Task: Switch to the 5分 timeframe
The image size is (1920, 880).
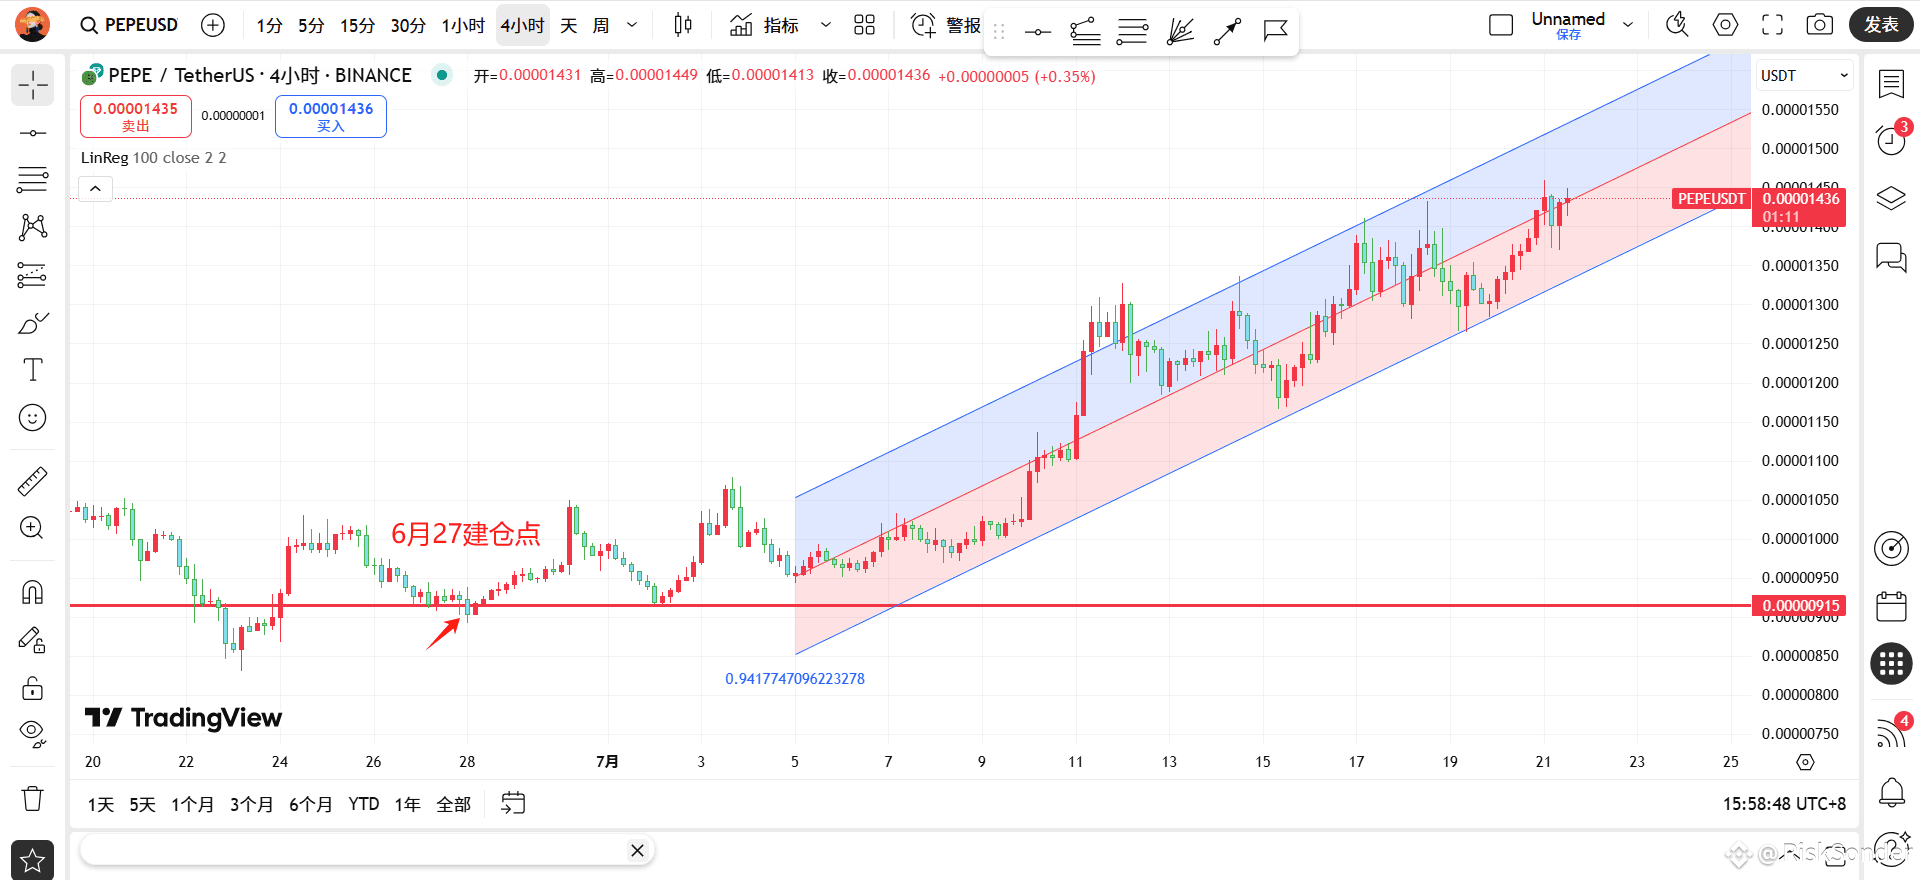Action: (311, 25)
